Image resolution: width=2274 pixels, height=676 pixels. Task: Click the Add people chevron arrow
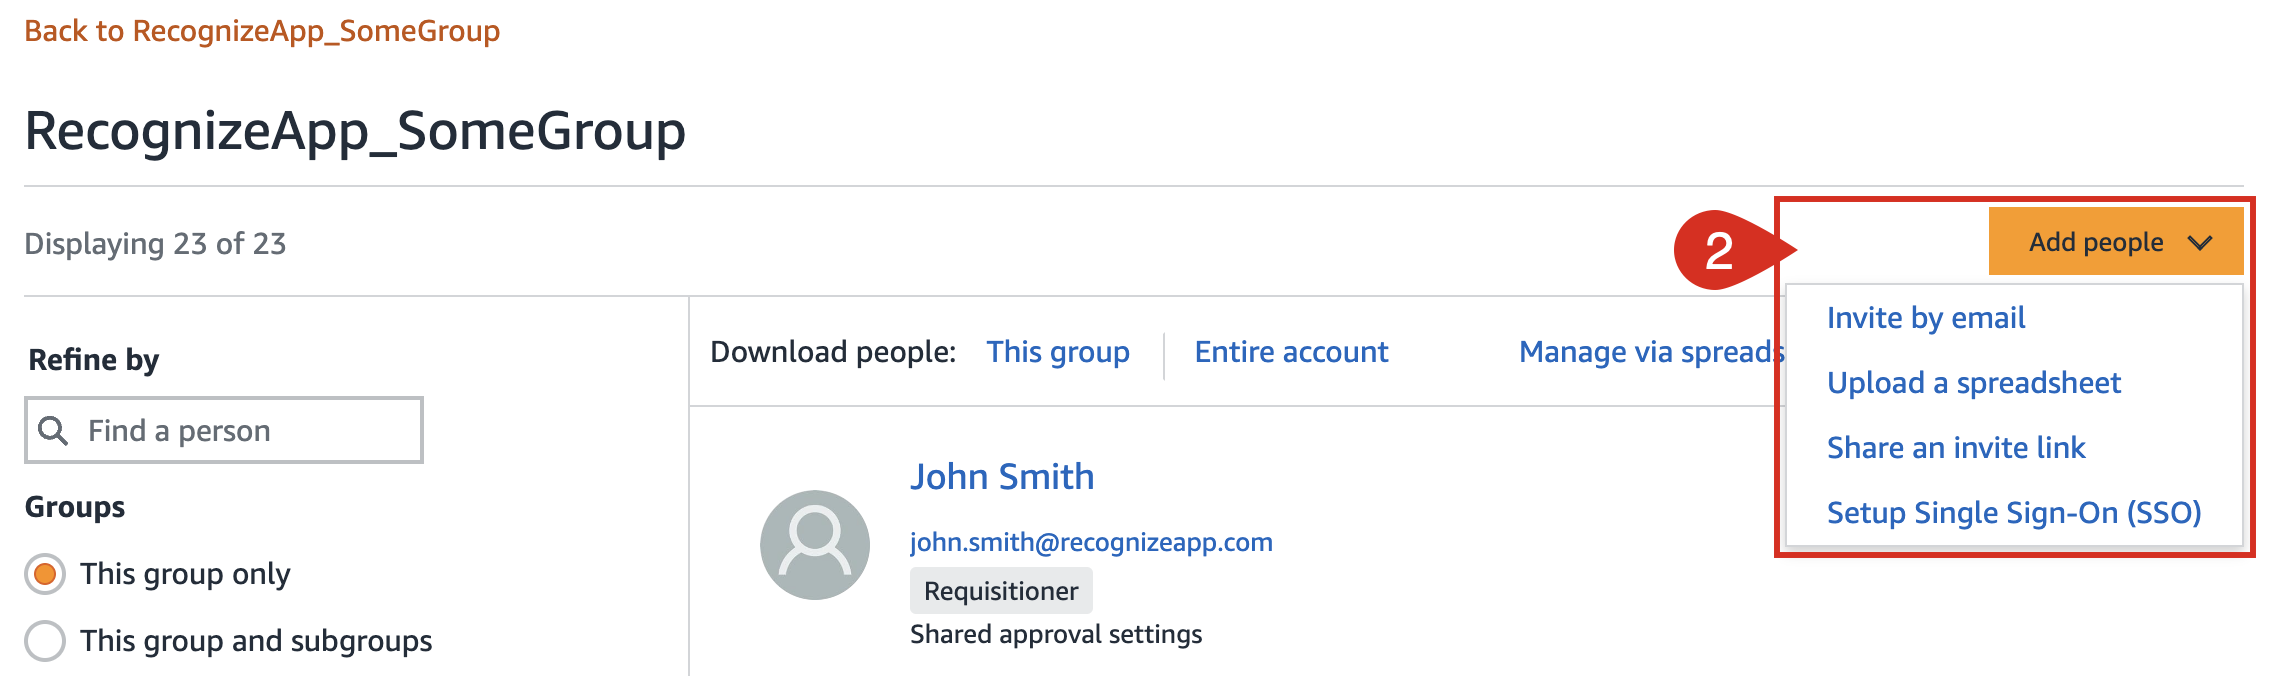[2200, 243]
